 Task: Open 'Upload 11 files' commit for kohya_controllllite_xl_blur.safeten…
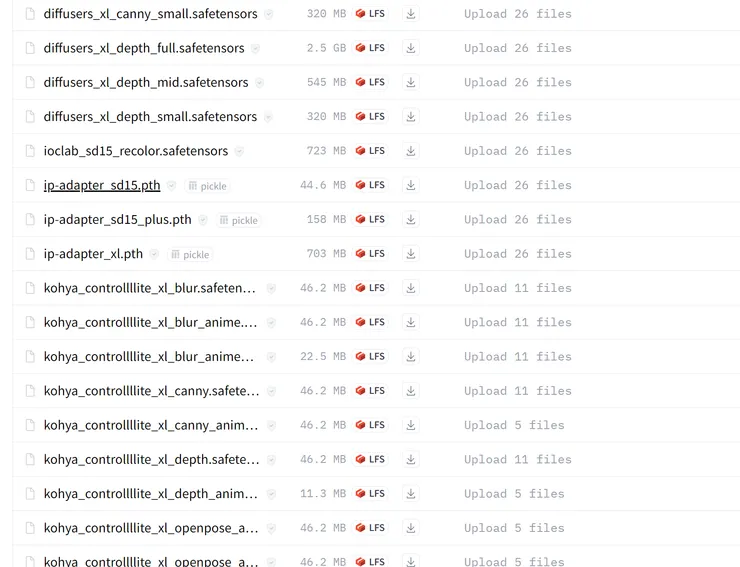(518, 288)
